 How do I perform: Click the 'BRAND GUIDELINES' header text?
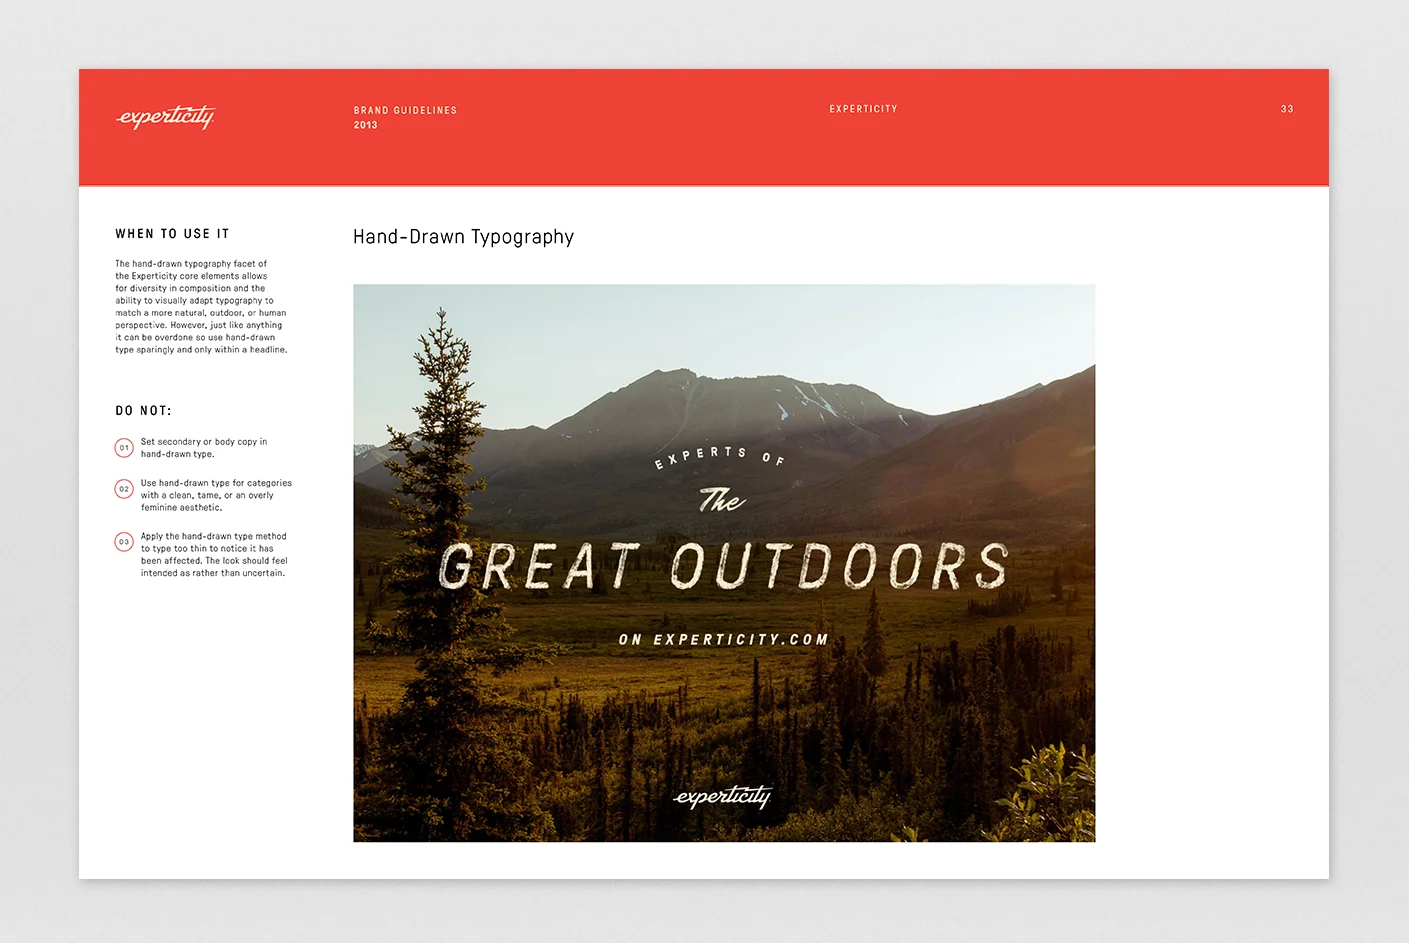[405, 110]
